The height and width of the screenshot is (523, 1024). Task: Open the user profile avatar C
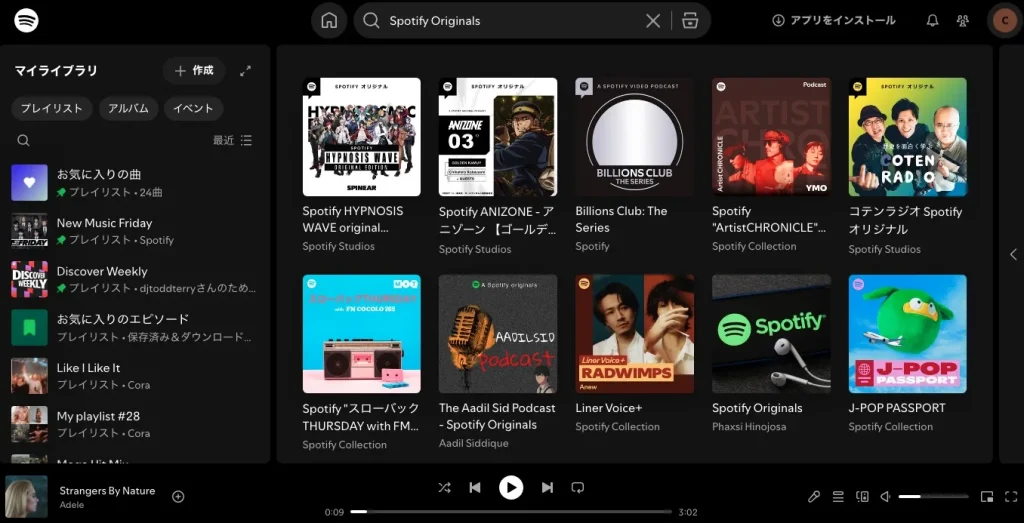point(1004,21)
